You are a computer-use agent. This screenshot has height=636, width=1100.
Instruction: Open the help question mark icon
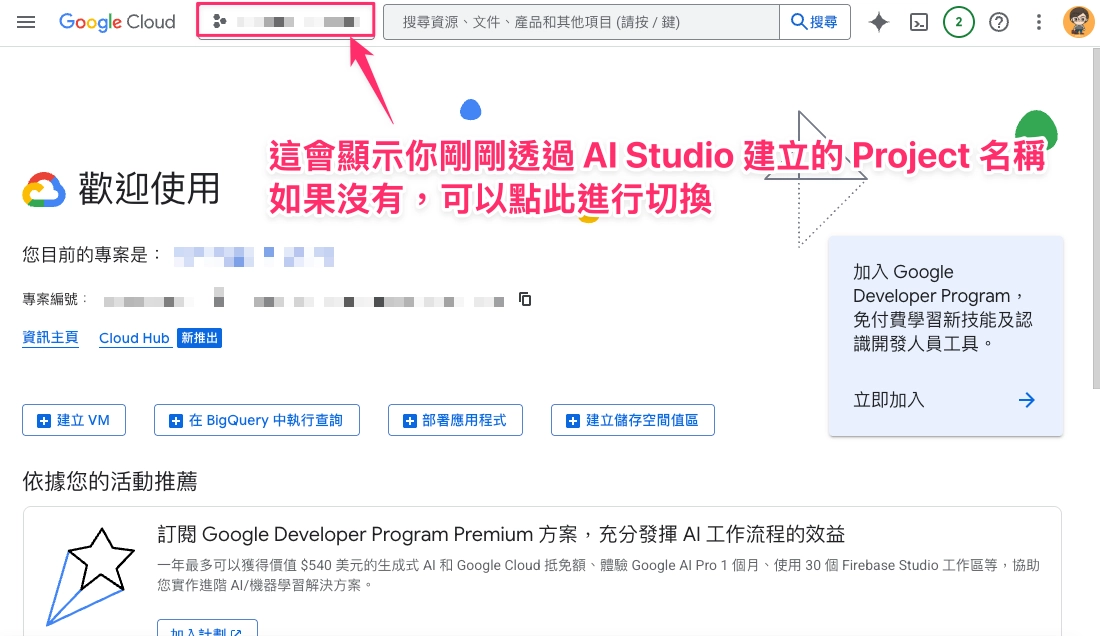click(998, 22)
